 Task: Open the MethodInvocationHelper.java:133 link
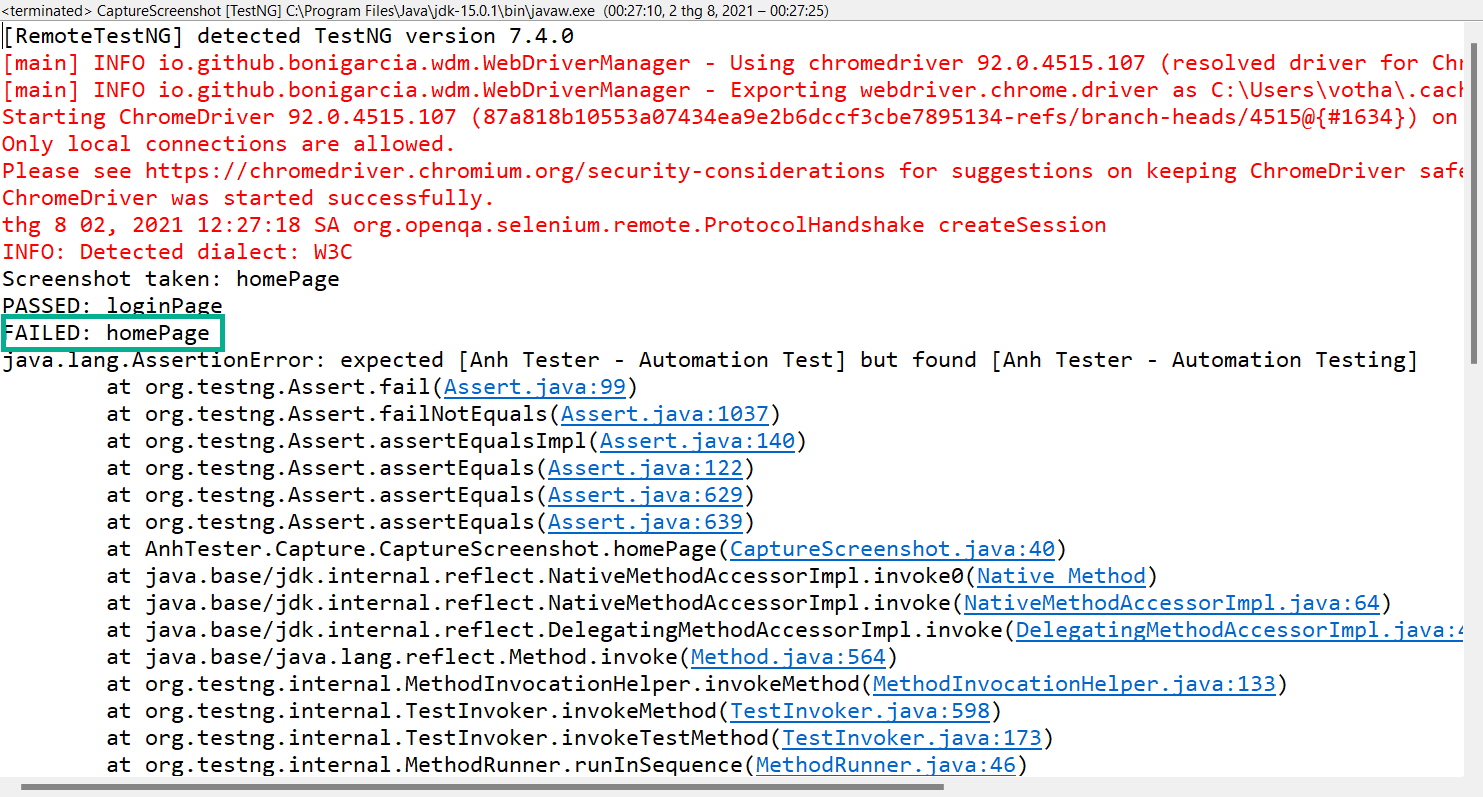(x=1074, y=684)
